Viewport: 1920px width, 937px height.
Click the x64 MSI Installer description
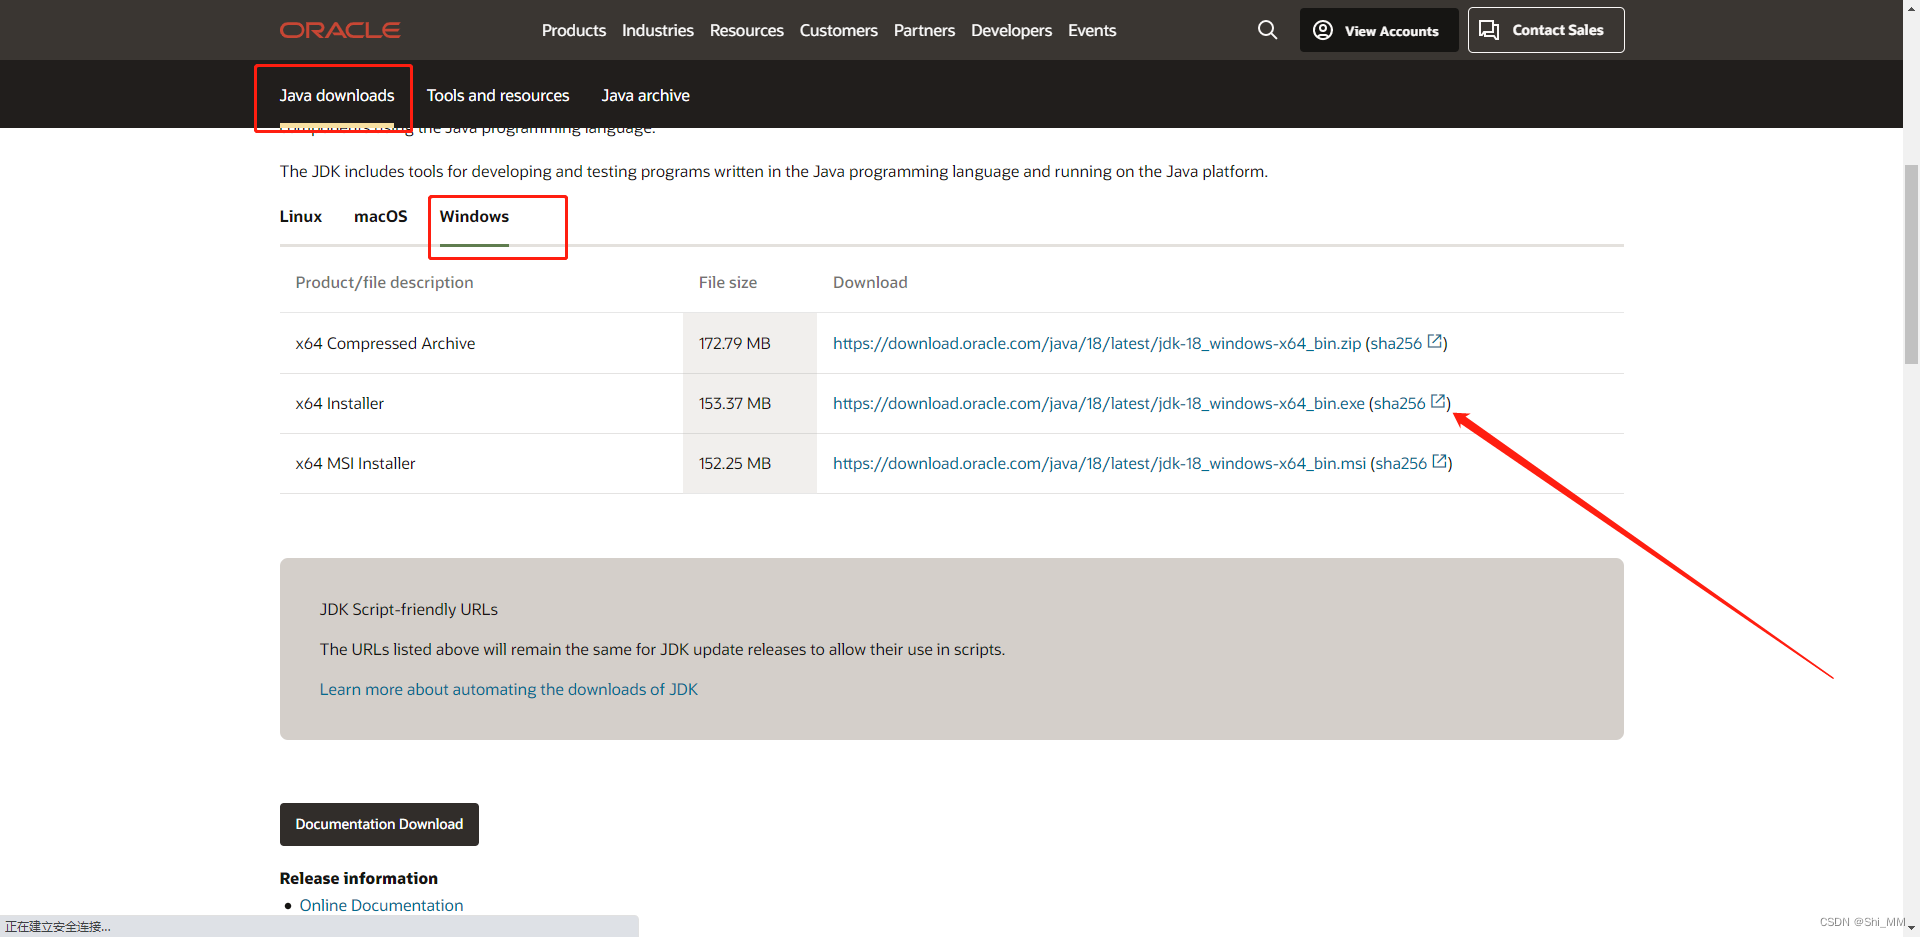355,463
